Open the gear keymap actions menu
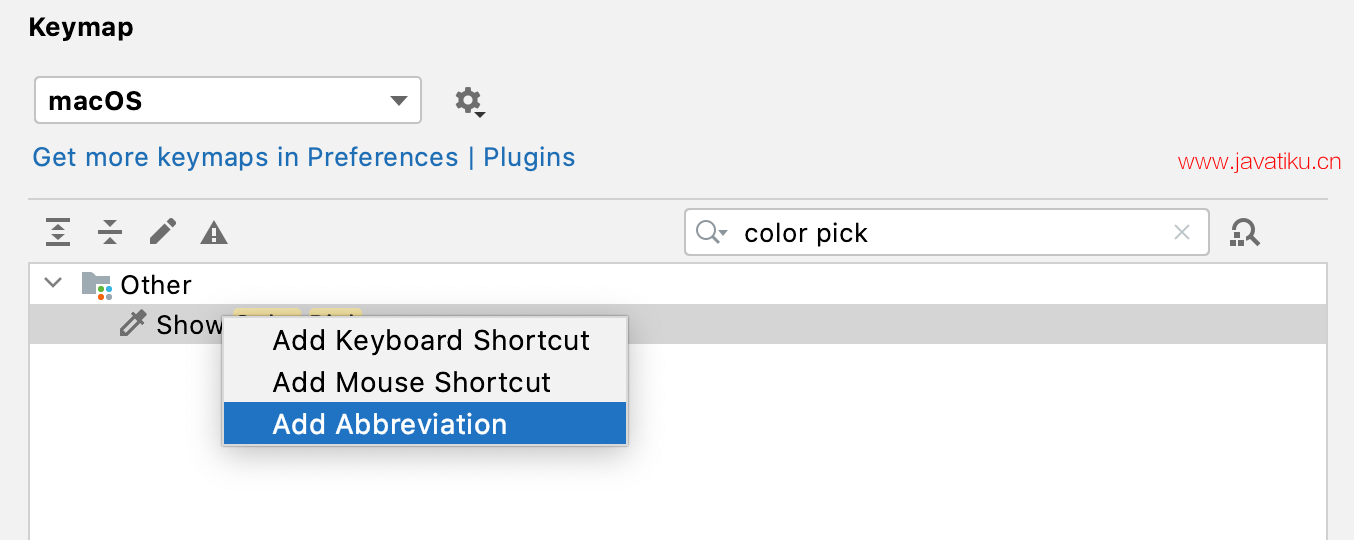This screenshot has width=1354, height=540. (x=468, y=101)
